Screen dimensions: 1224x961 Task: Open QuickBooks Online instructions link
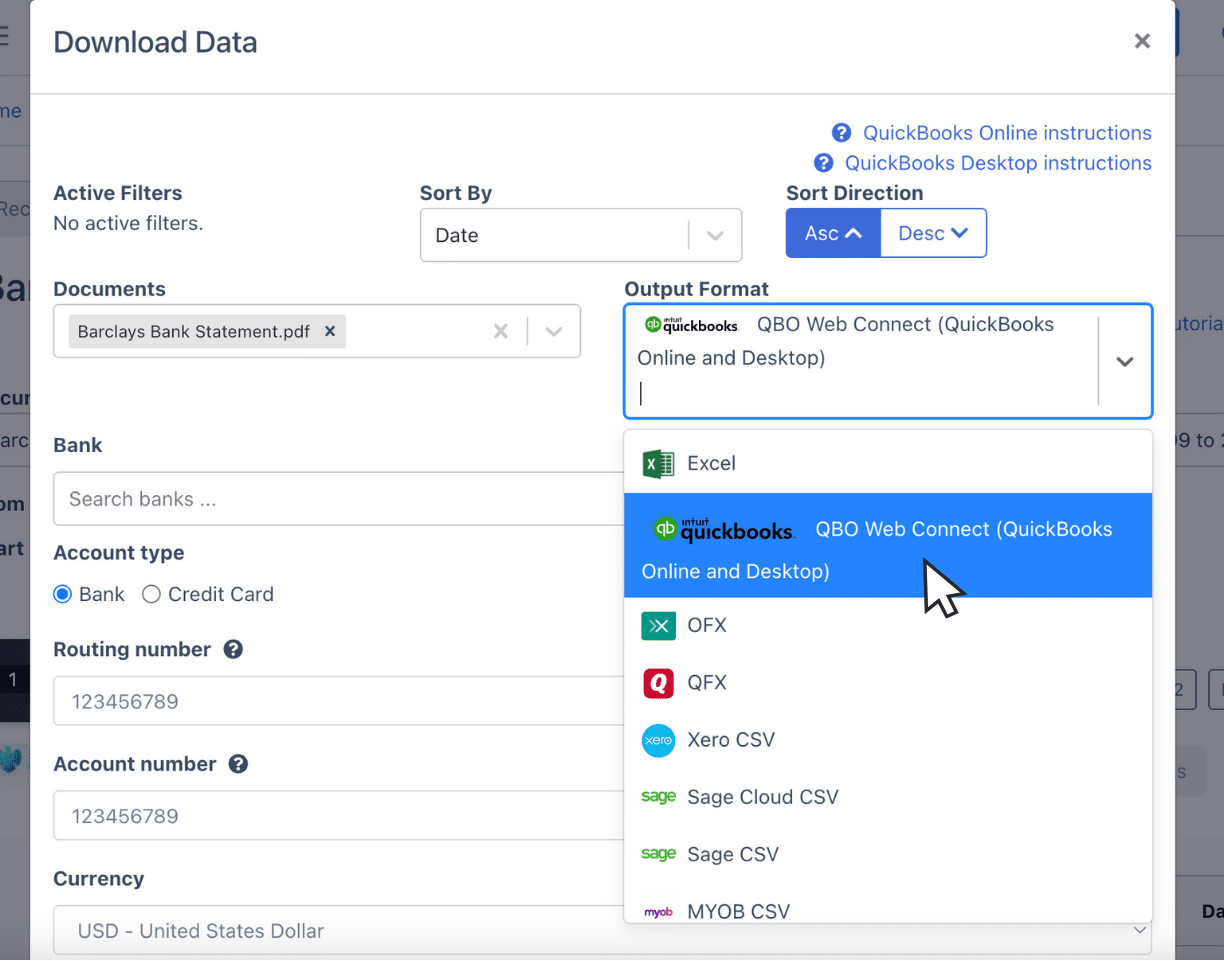(1007, 133)
